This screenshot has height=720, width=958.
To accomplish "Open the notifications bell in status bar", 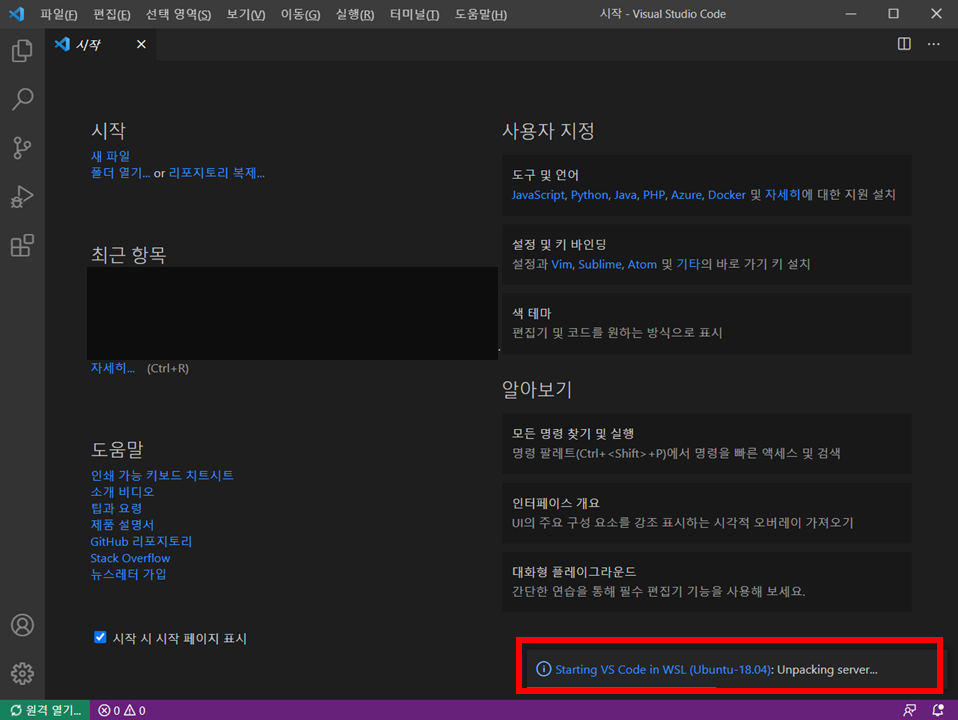I will (x=937, y=710).
